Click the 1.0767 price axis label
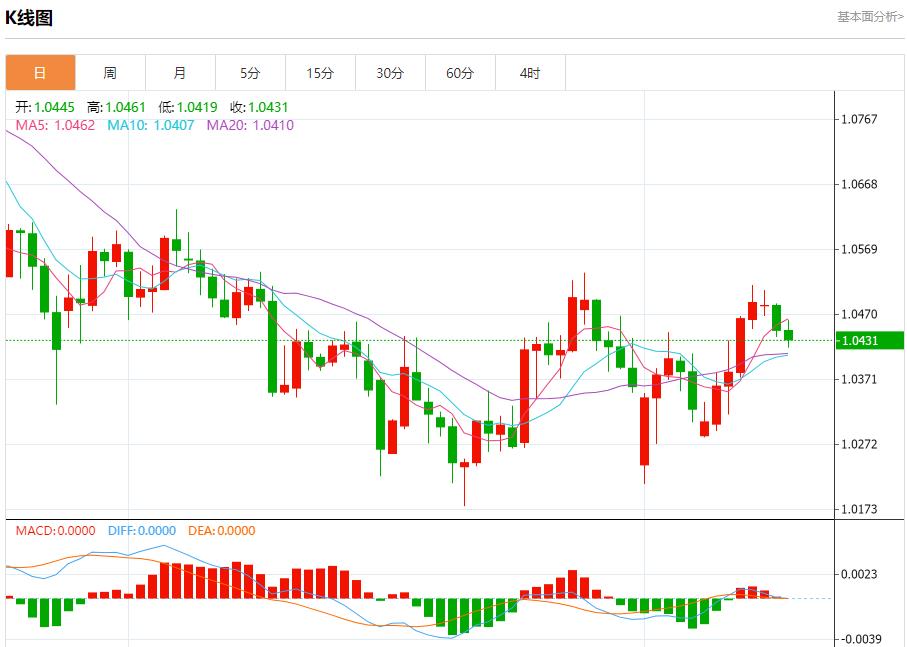Image resolution: width=907 pixels, height=647 pixels. tap(859, 119)
